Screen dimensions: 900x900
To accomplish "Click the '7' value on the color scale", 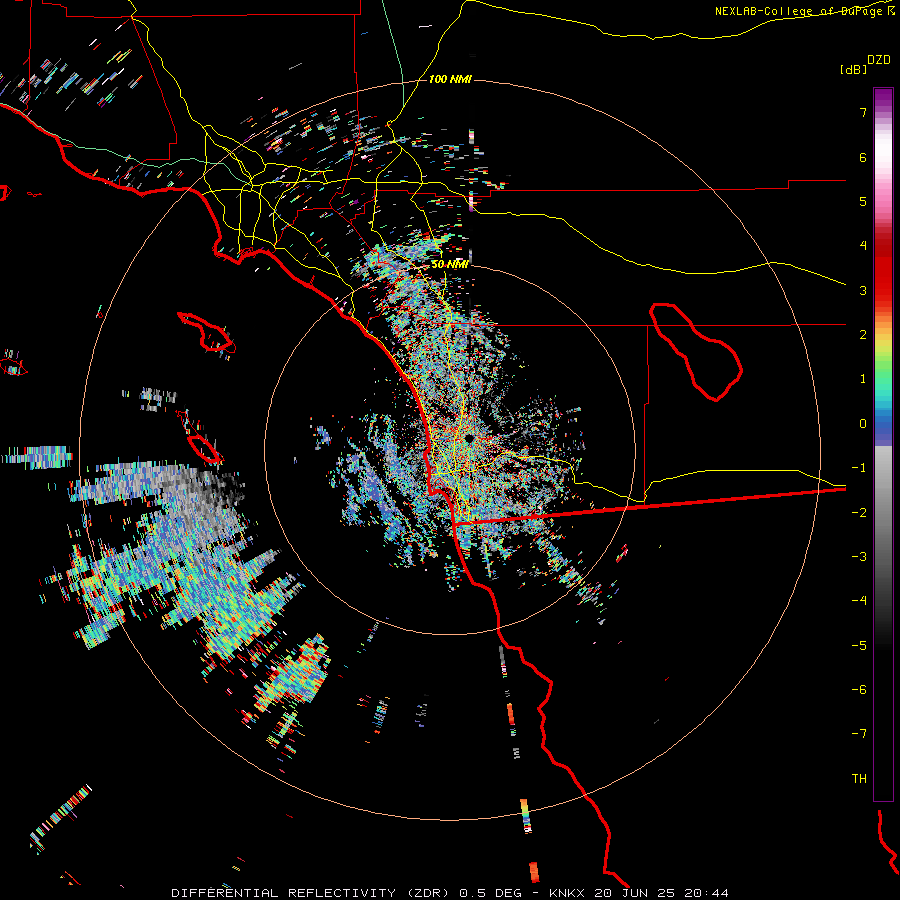I will (x=863, y=112).
